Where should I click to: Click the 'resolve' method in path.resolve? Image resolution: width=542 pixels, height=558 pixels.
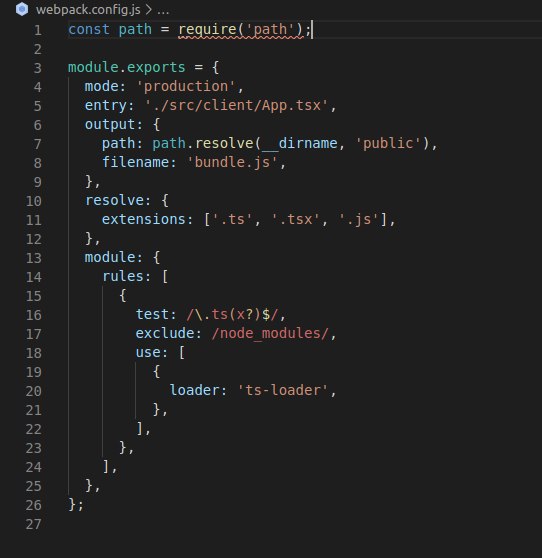pyautogui.click(x=224, y=143)
